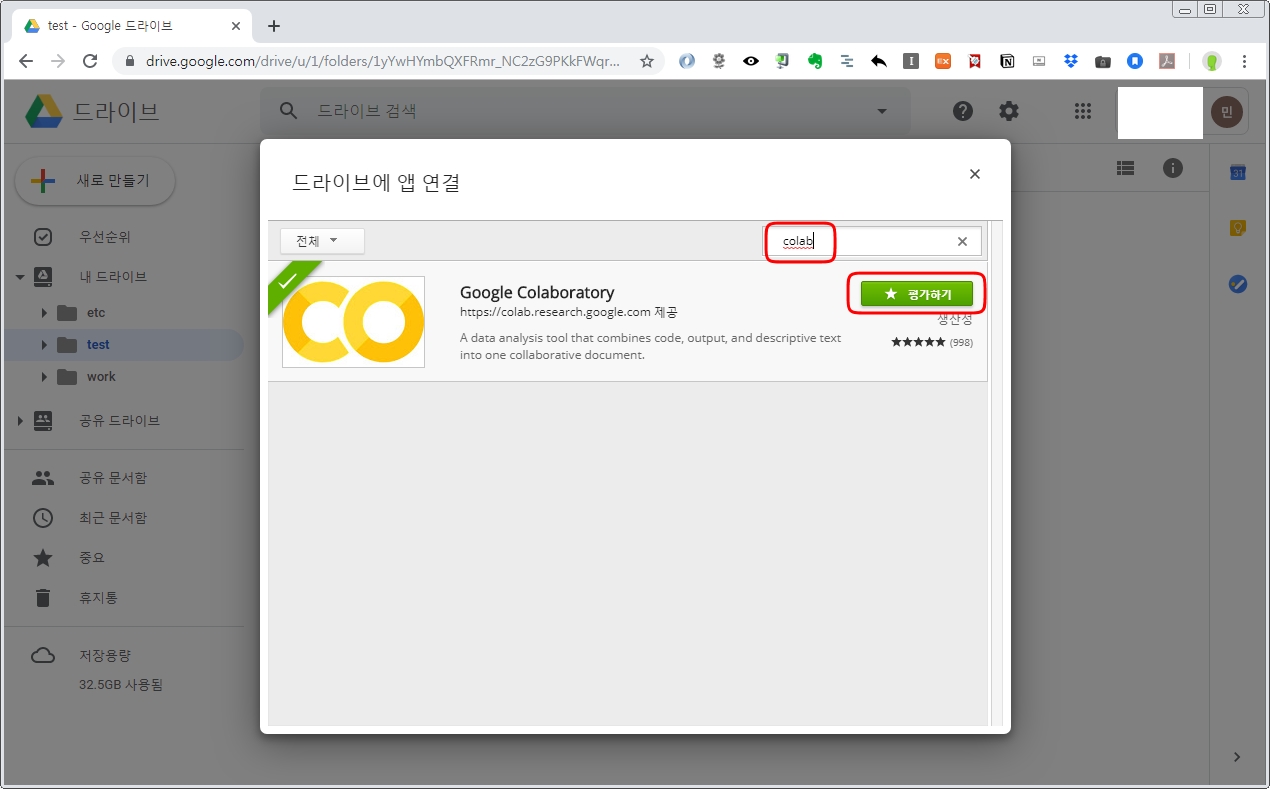Click the Evernote elephant extension icon

click(815, 61)
